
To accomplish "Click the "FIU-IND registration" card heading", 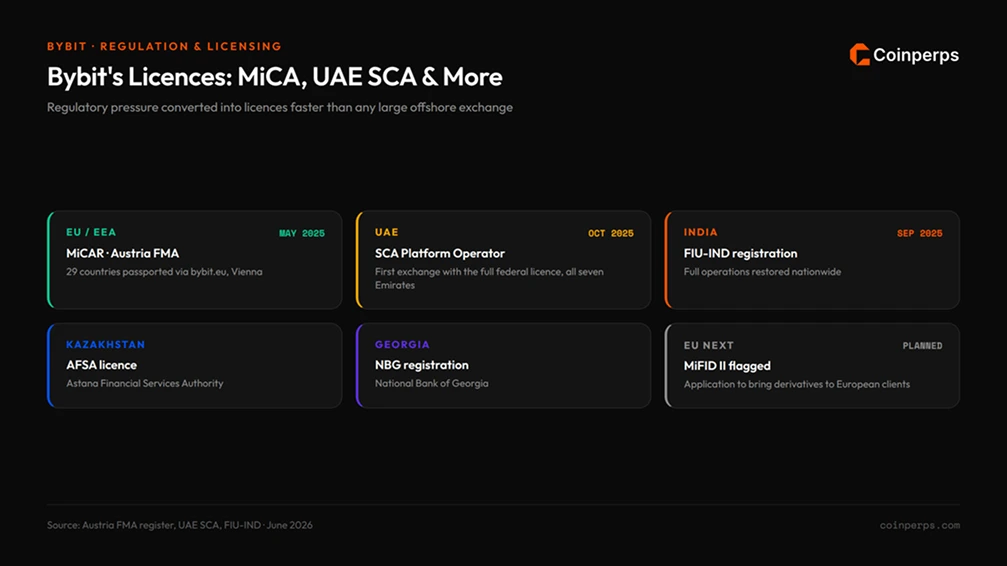I will 740,253.
